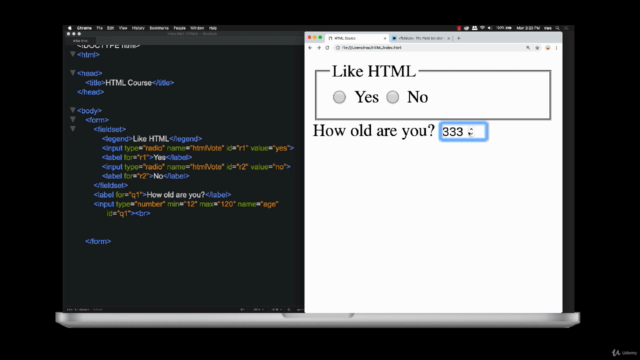Open the File menu
The image size is (640, 360).
click(100, 28)
